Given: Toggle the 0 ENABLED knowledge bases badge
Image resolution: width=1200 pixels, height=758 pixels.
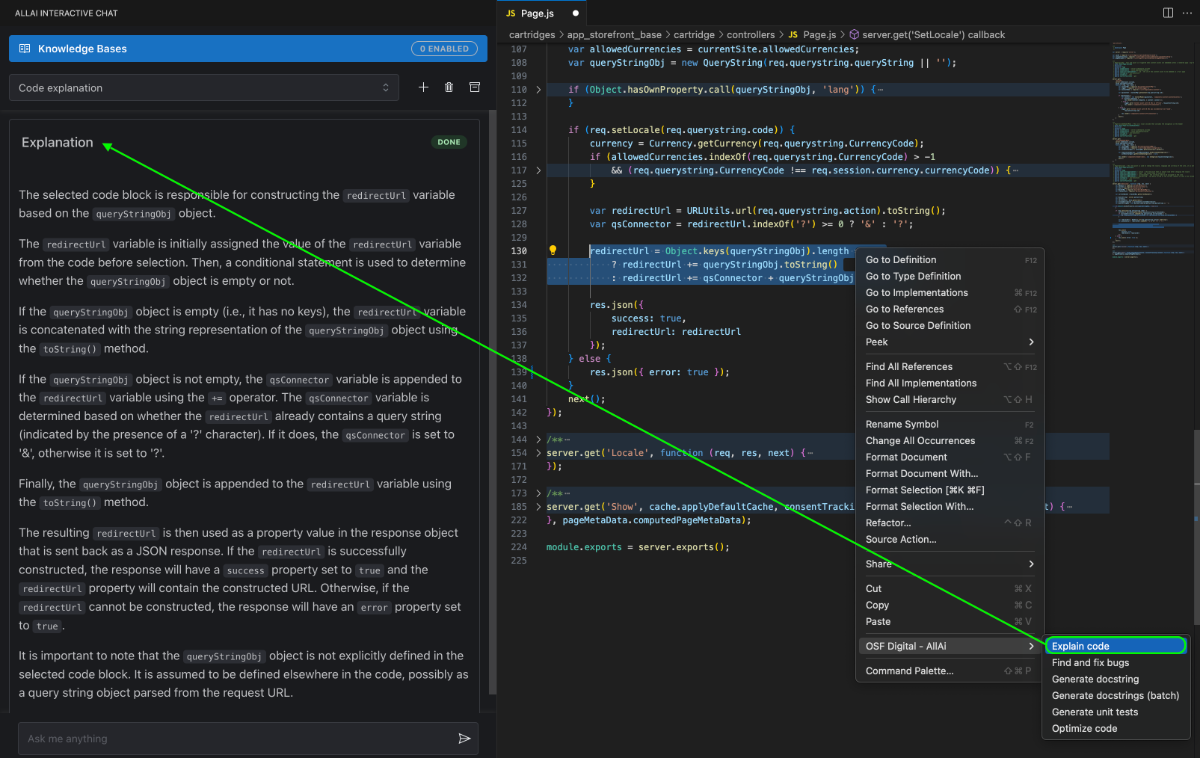Looking at the screenshot, I should pyautogui.click(x=444, y=48).
